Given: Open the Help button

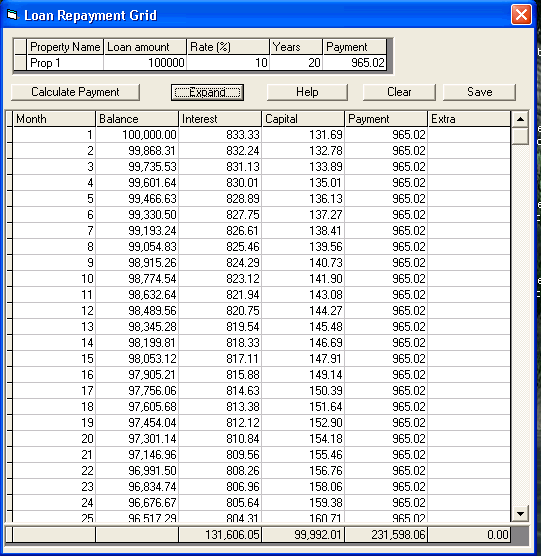Looking at the screenshot, I should pyautogui.click(x=307, y=92).
